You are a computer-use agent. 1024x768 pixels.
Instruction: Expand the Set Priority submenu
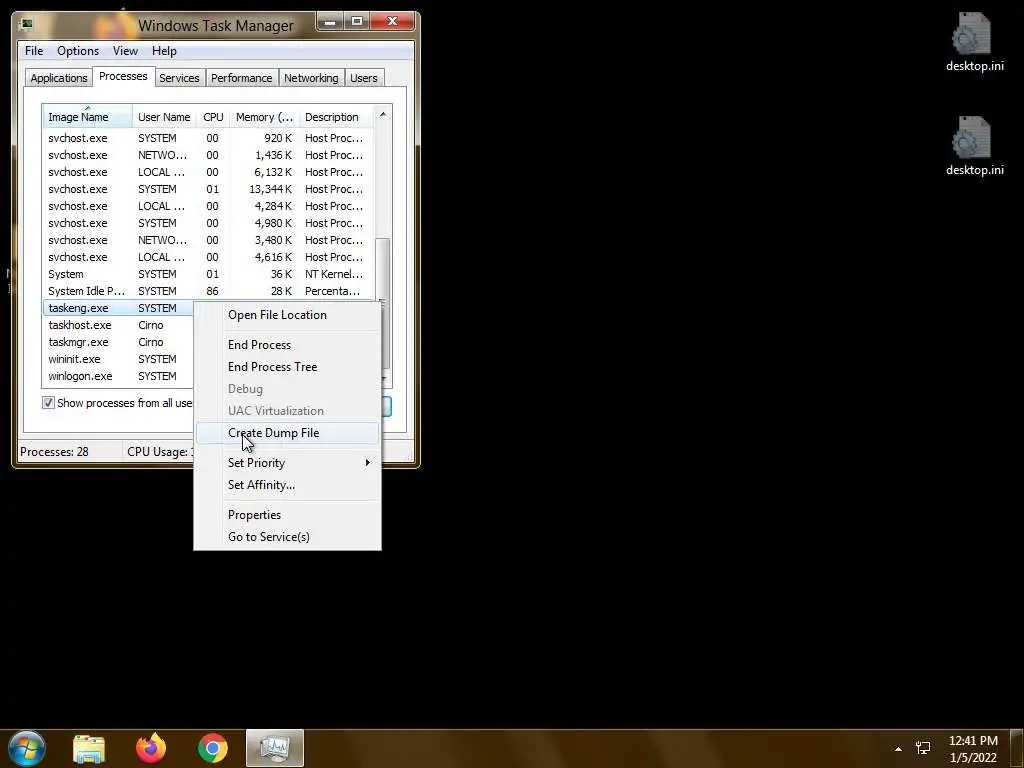point(287,463)
